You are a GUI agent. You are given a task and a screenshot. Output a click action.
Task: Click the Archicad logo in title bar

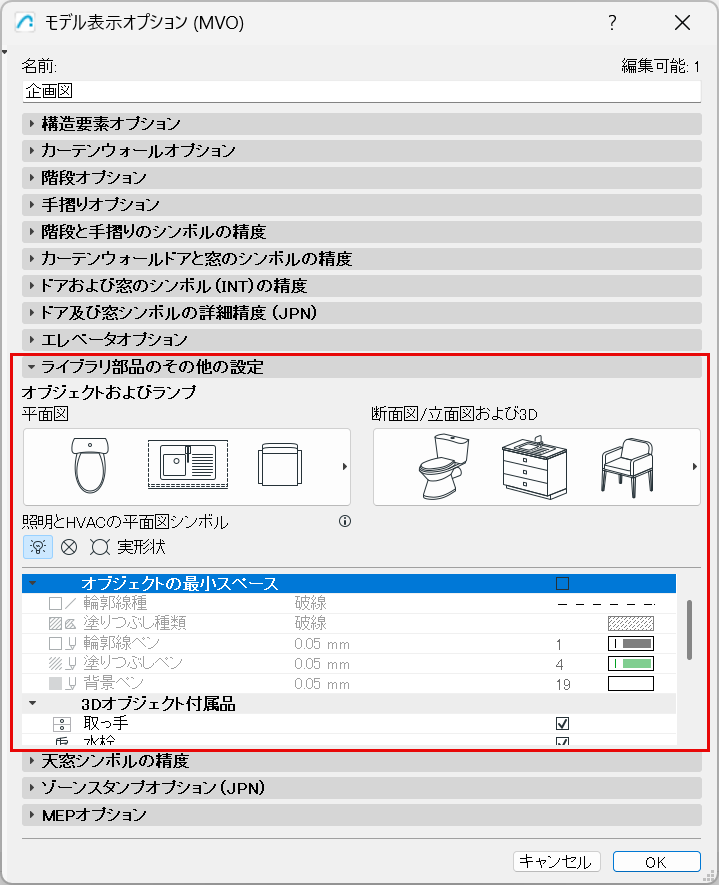(x=25, y=23)
